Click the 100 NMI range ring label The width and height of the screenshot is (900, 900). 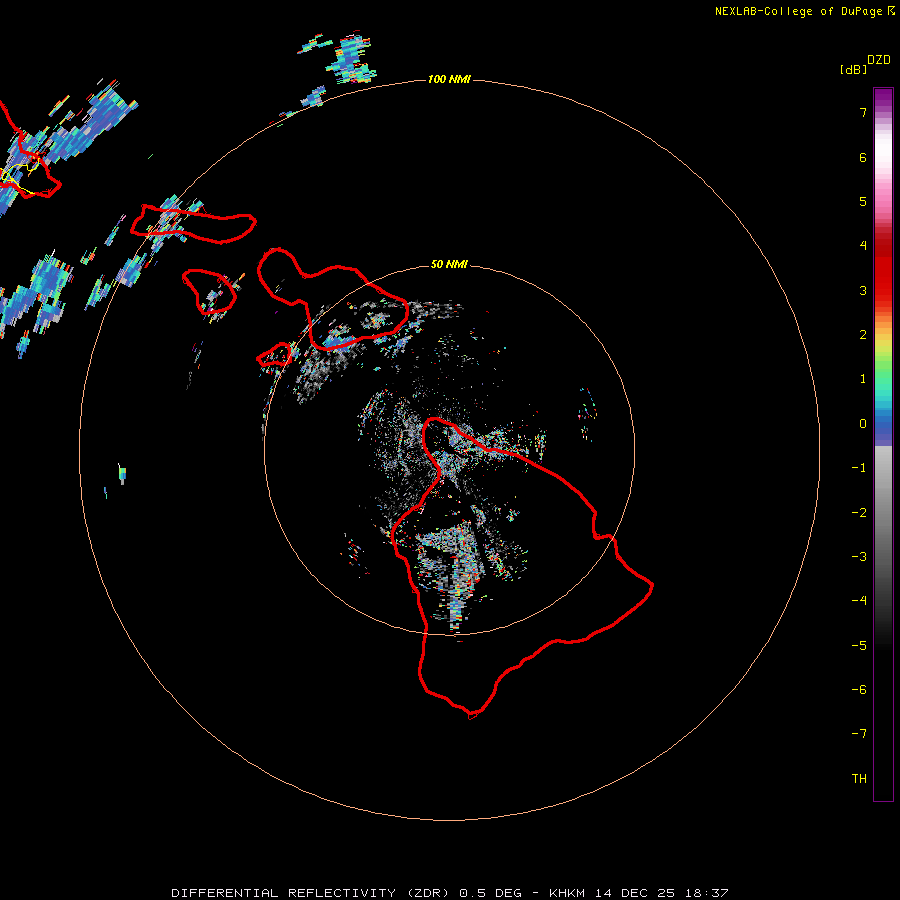[x=449, y=79]
